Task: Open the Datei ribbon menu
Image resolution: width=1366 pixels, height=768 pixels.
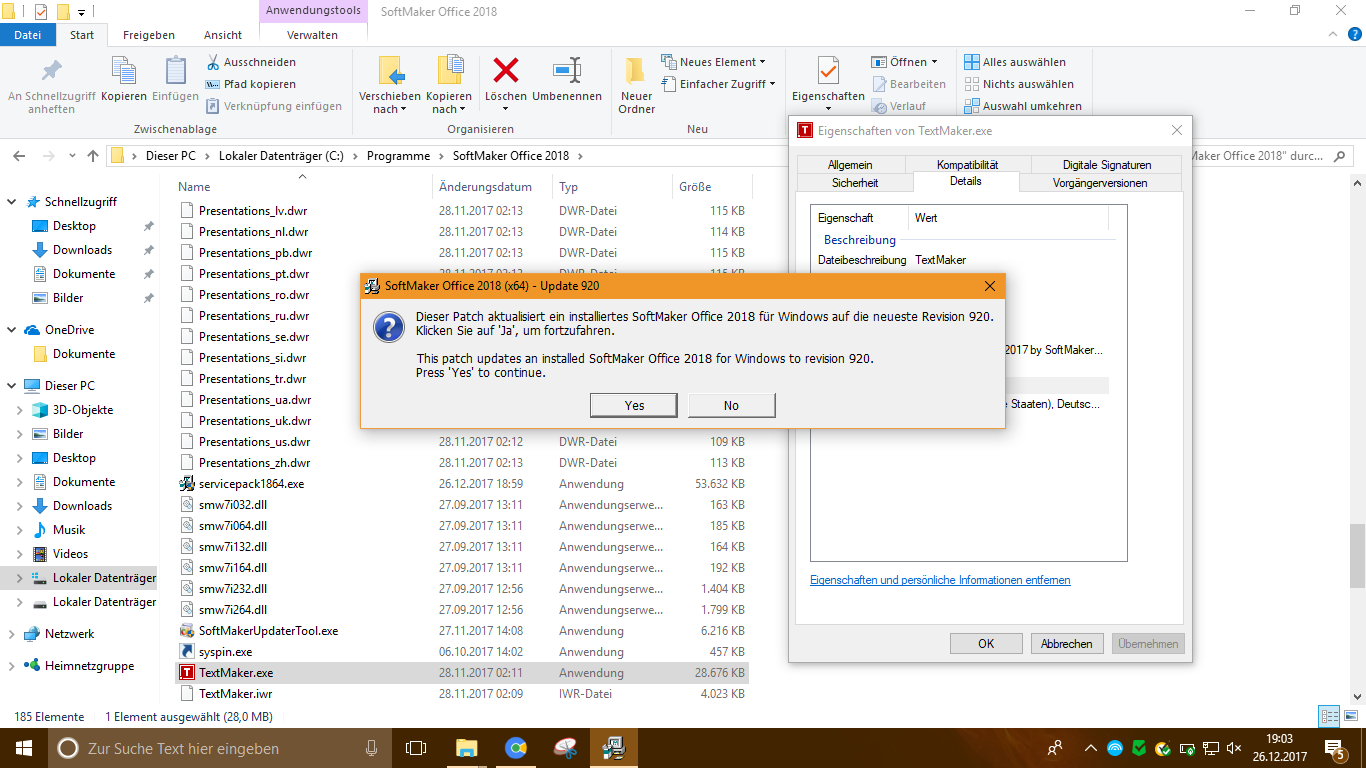Action: (28, 35)
